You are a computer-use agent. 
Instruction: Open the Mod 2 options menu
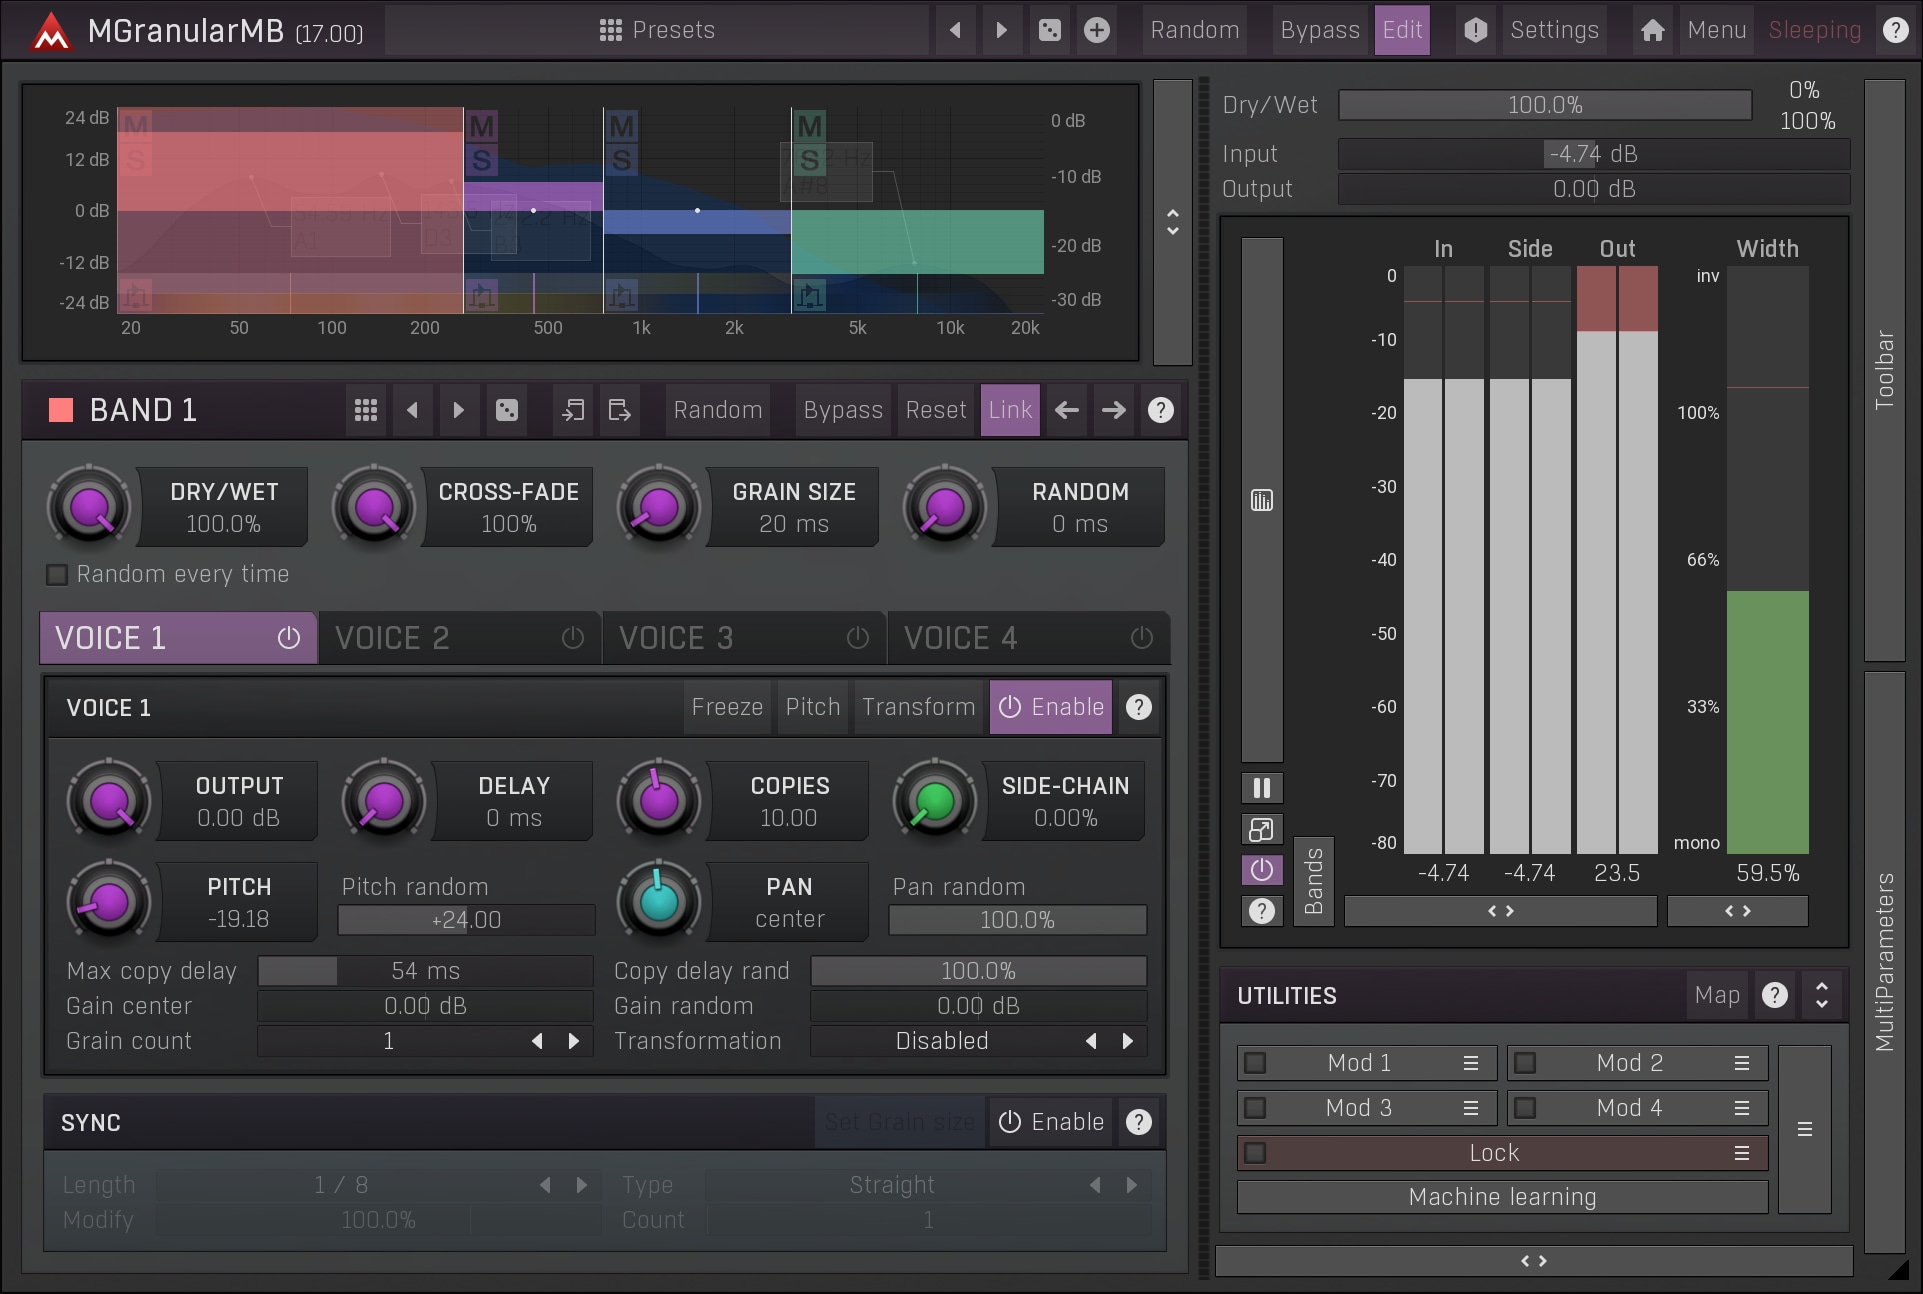pyautogui.click(x=1741, y=1063)
